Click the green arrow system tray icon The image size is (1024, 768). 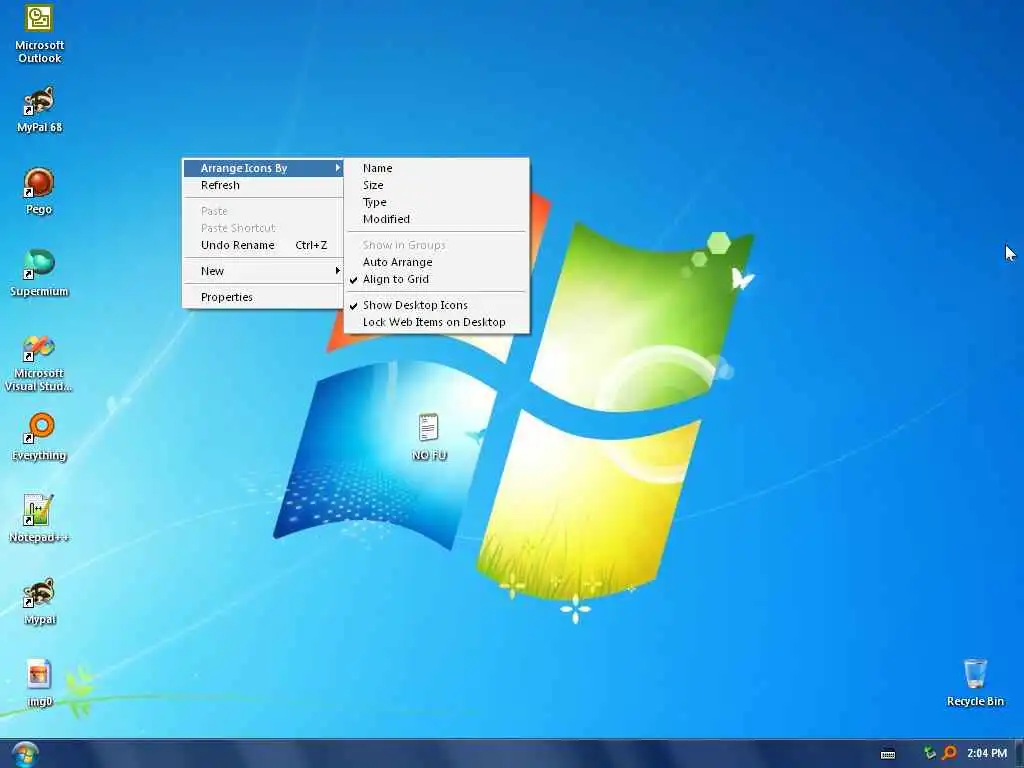click(x=929, y=753)
